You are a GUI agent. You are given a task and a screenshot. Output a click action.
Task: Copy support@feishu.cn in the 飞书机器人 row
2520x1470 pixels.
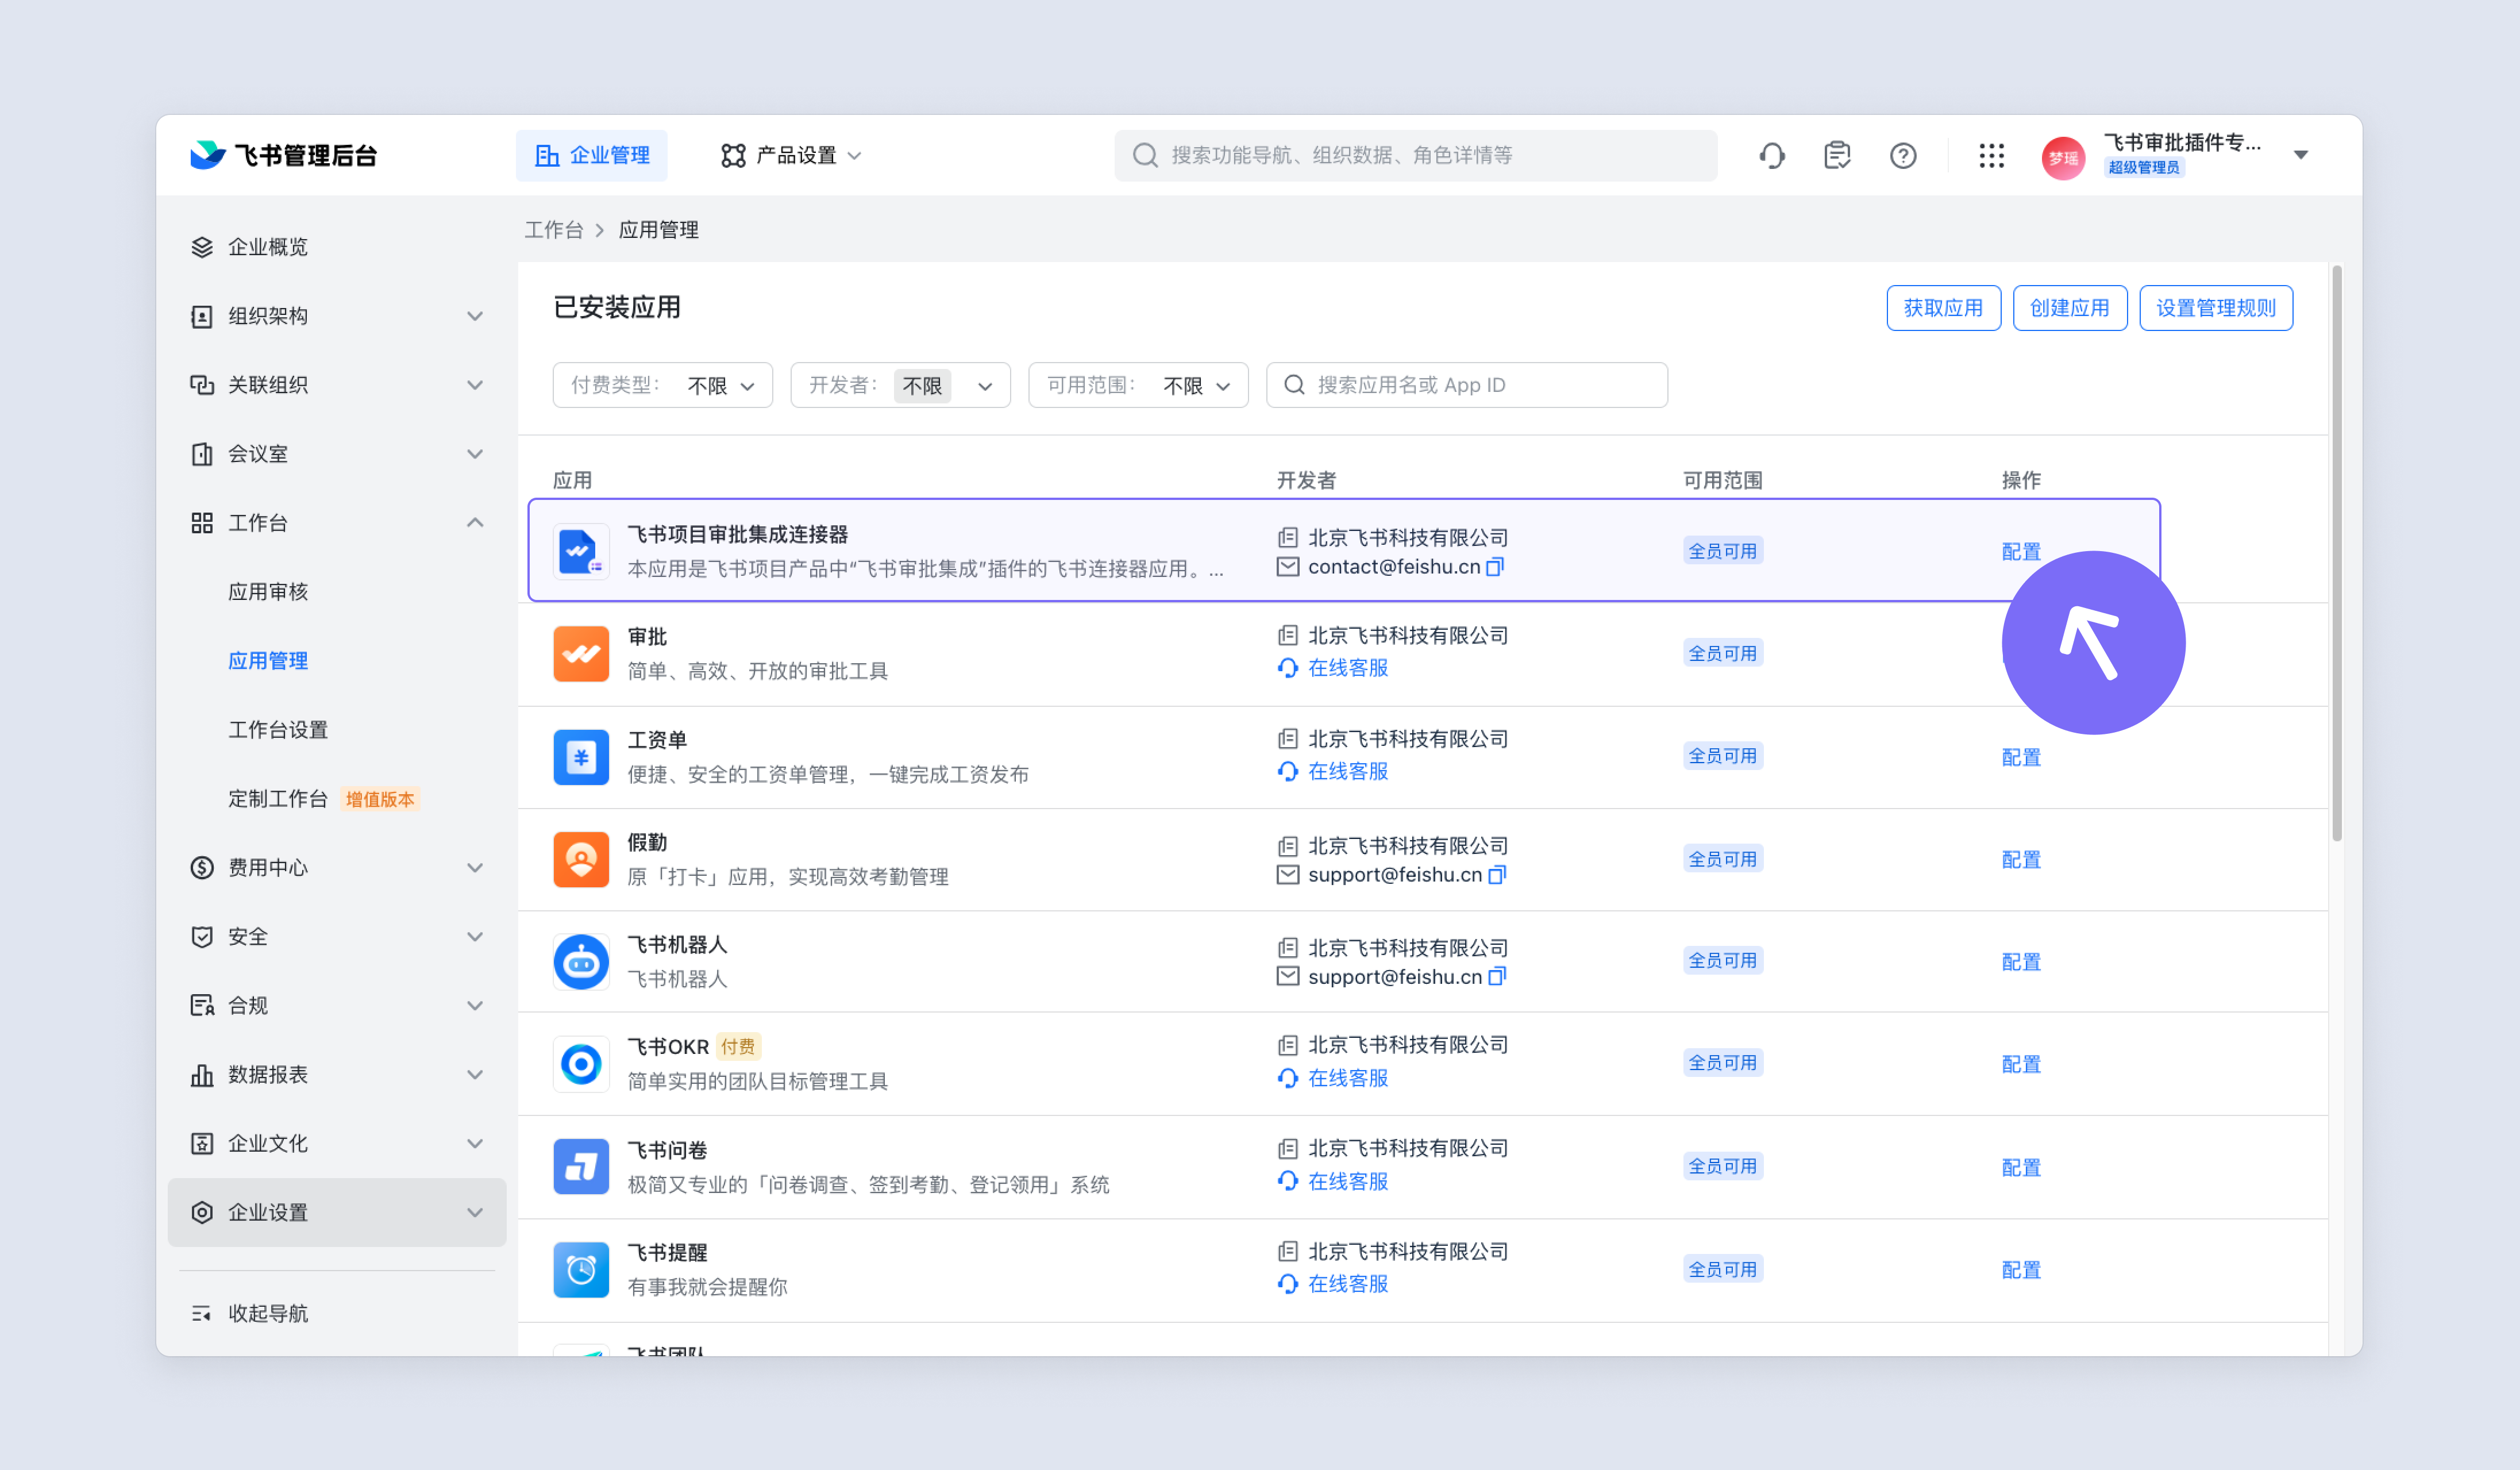[x=1497, y=977]
